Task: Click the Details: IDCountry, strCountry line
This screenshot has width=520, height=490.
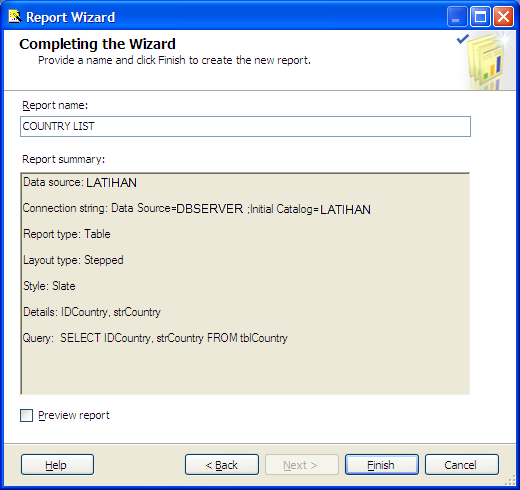Action: click(x=92, y=312)
